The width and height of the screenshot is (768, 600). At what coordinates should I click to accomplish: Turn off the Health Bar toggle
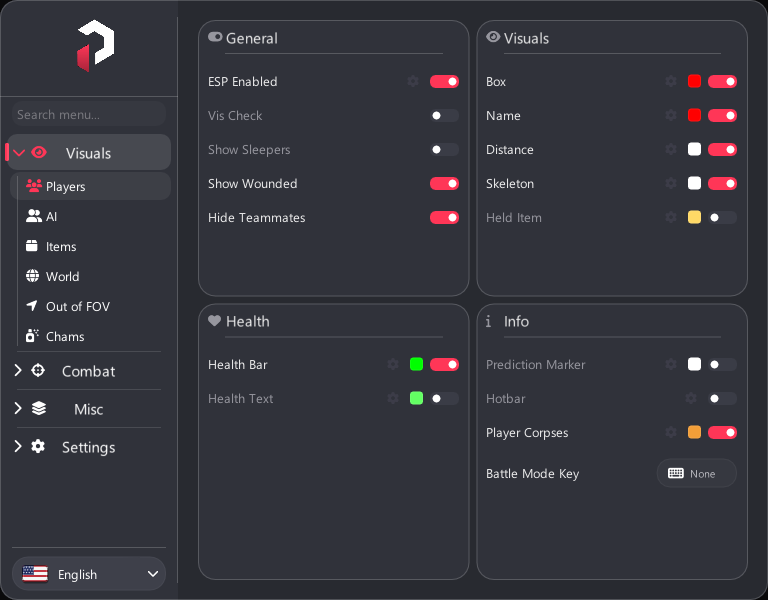pos(444,364)
